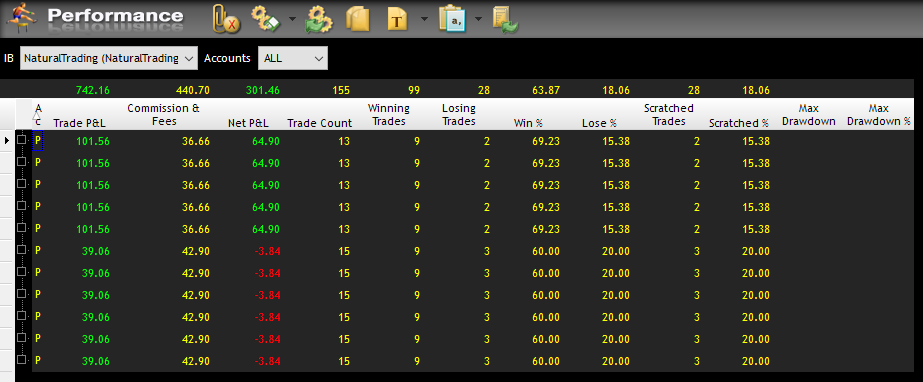Tick the checkbox in the last table row
Viewport: 923px width, 382px height.
[22, 360]
